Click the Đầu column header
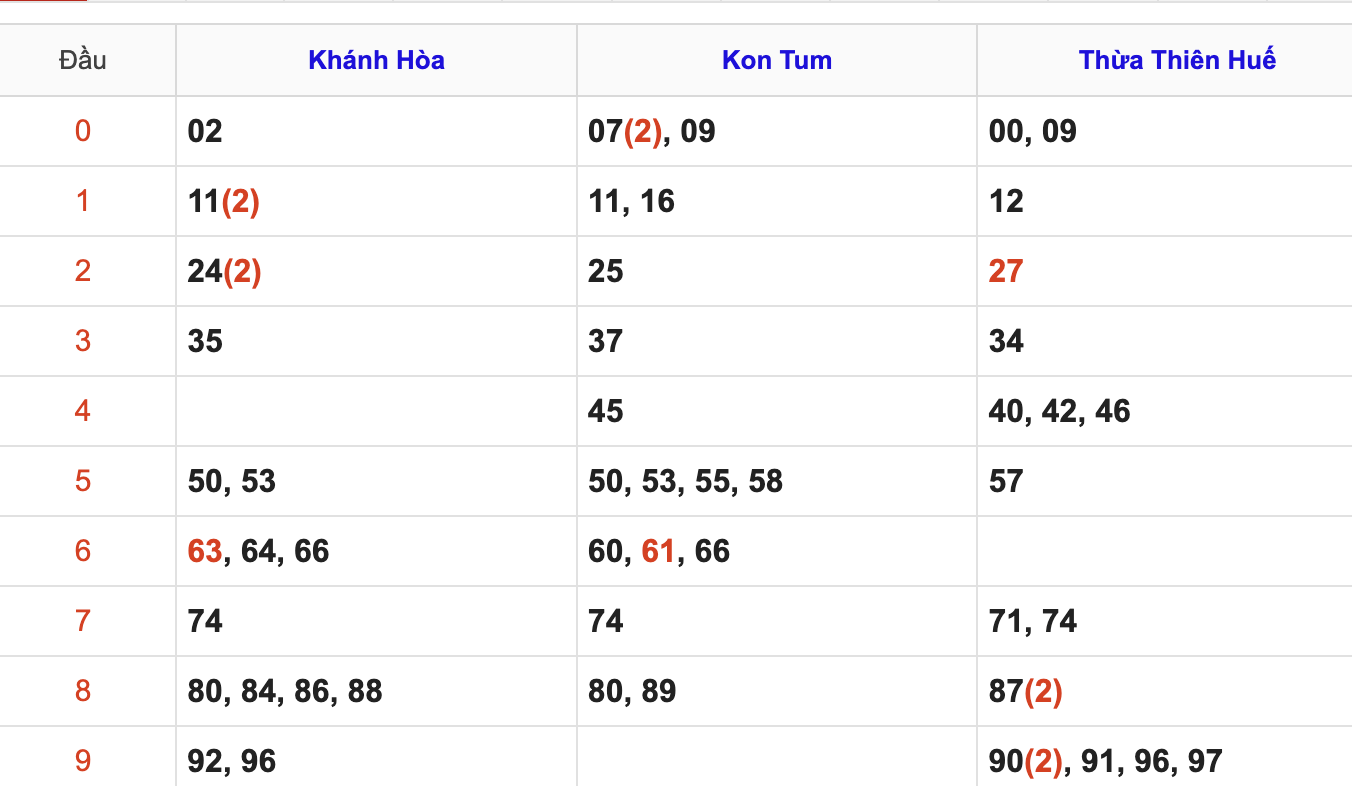Image resolution: width=1352 pixels, height=786 pixels. click(x=83, y=60)
